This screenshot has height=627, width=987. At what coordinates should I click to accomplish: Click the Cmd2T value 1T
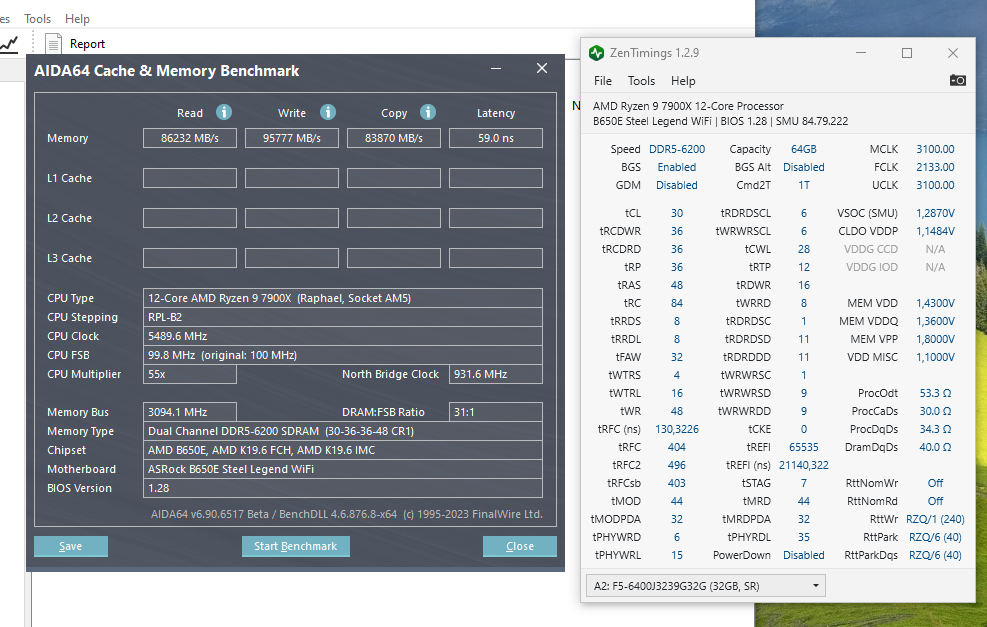[x=804, y=185]
